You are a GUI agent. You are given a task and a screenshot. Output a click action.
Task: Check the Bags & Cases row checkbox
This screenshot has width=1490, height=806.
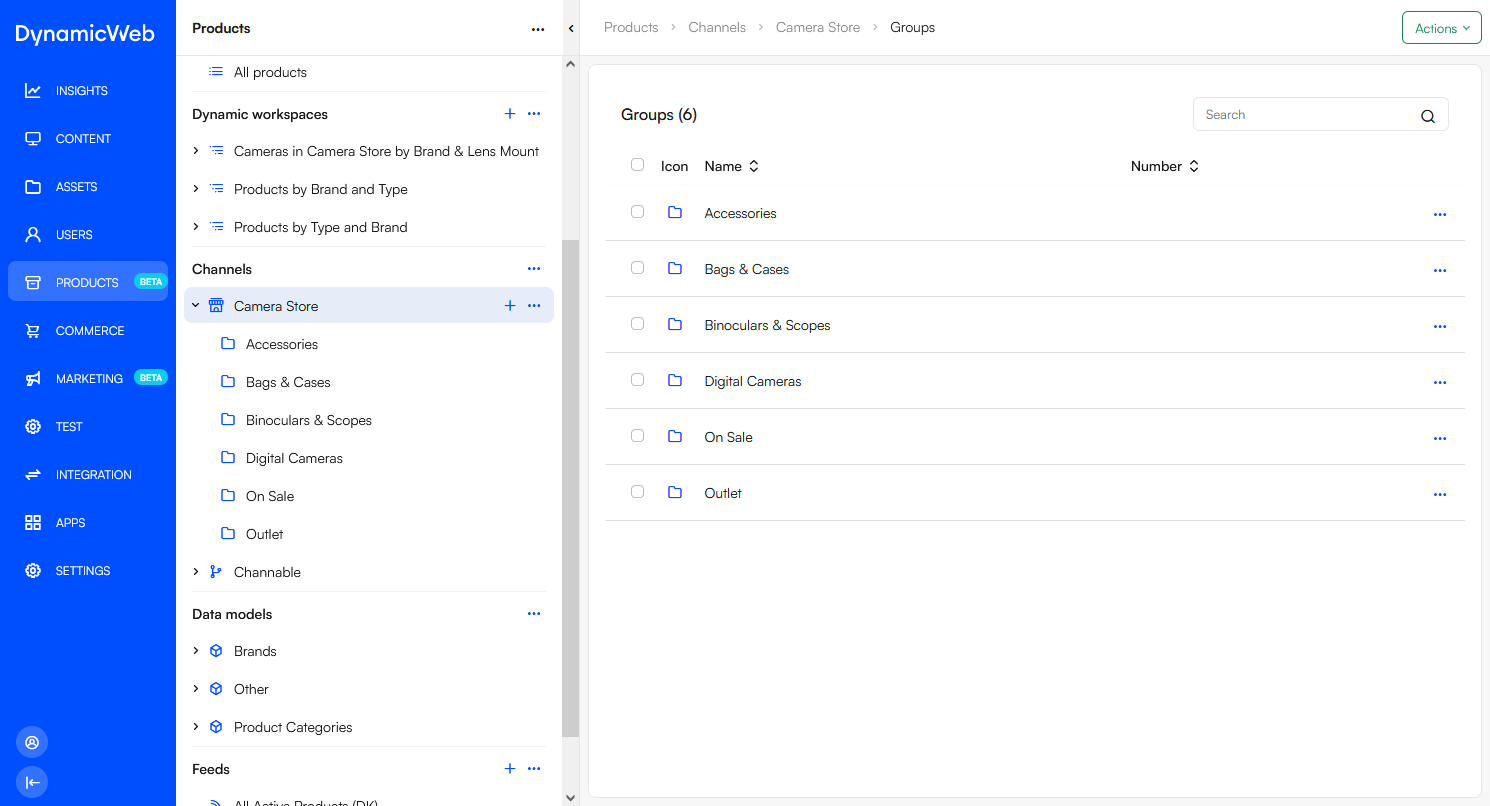(637, 268)
